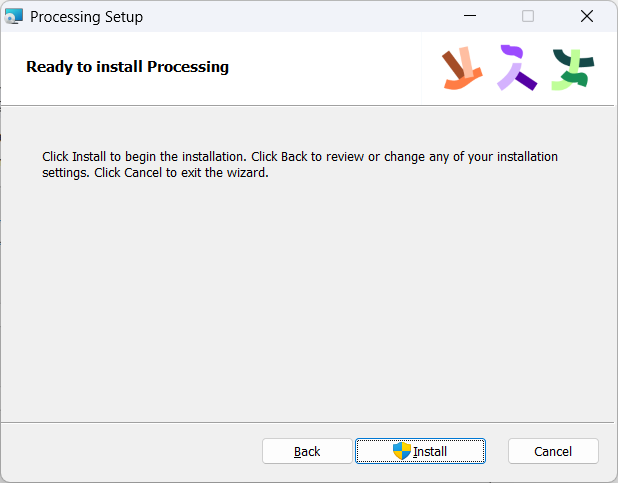Go back to the previous setup step
Viewport: 618px width, 483px height.
(307, 451)
